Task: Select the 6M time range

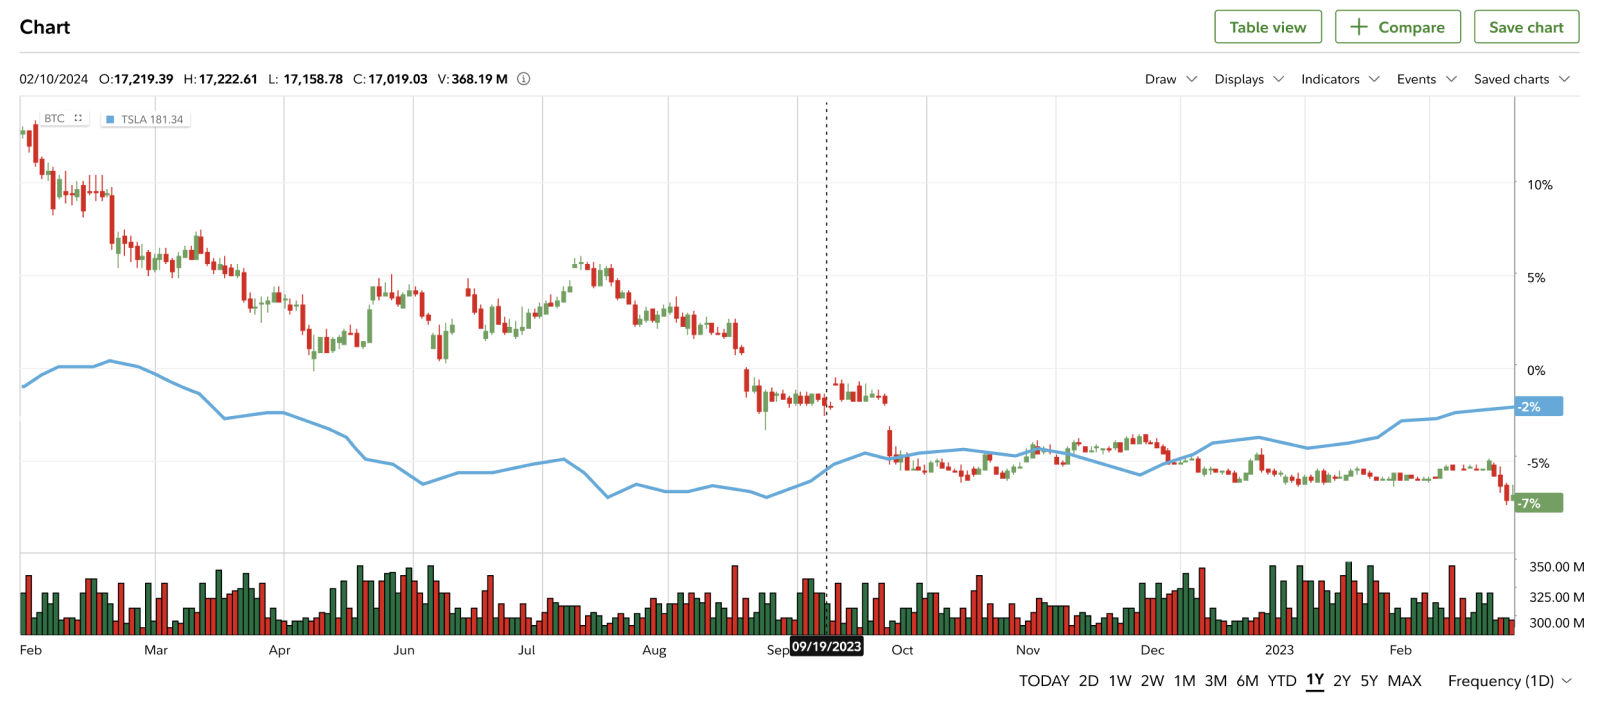Action: pos(1247,681)
